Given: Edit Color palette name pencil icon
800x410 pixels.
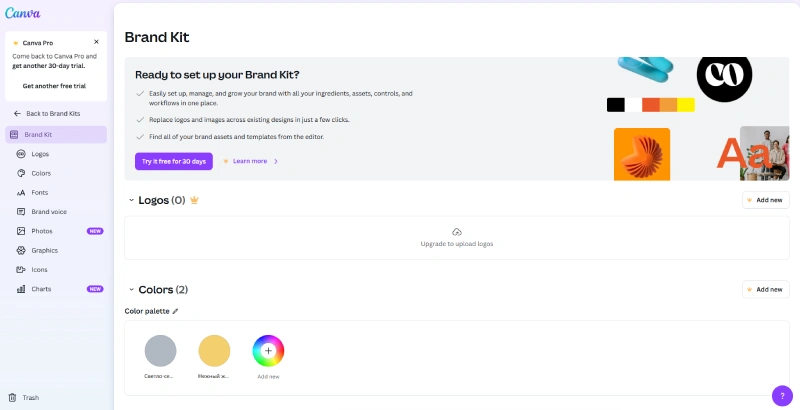Looking at the screenshot, I should 175,311.
